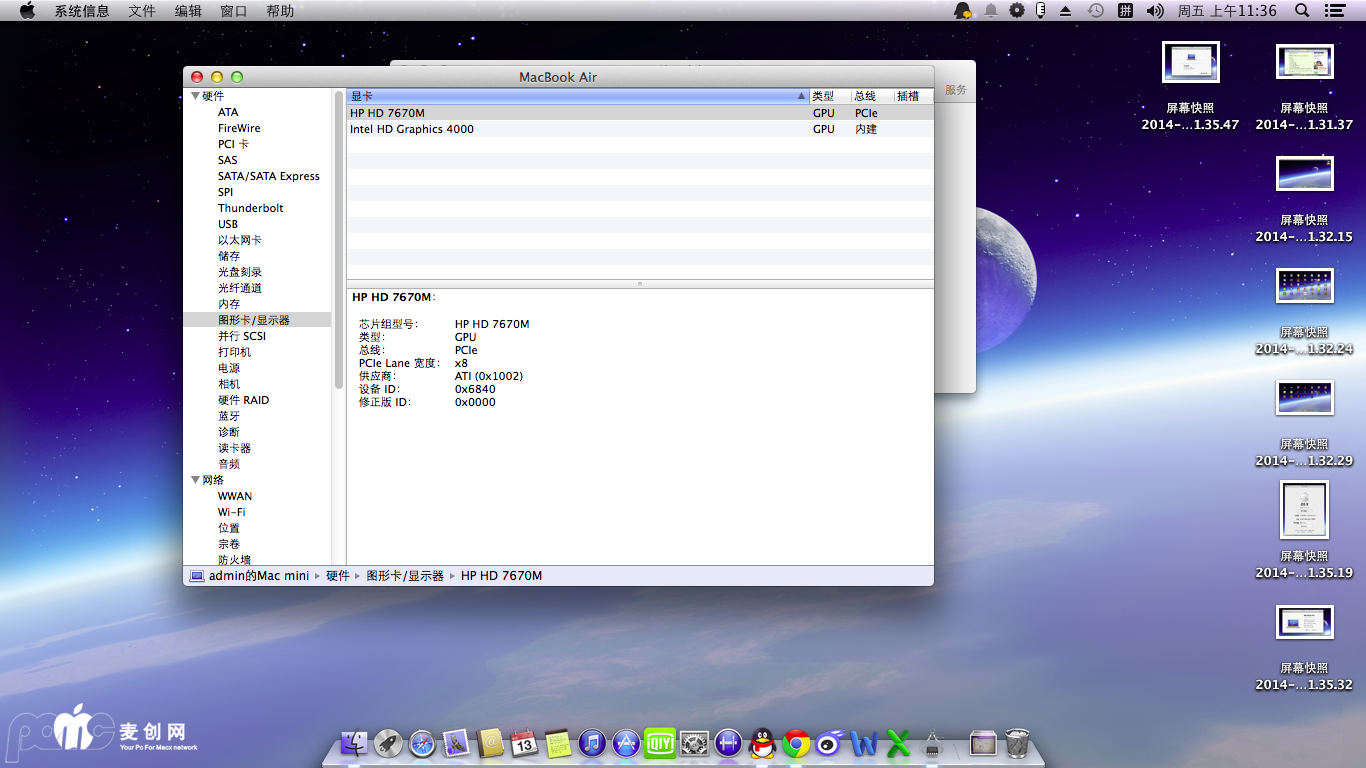This screenshot has height=768, width=1366.
Task: Collapse the 网络 section in sidebar
Action: coord(195,480)
